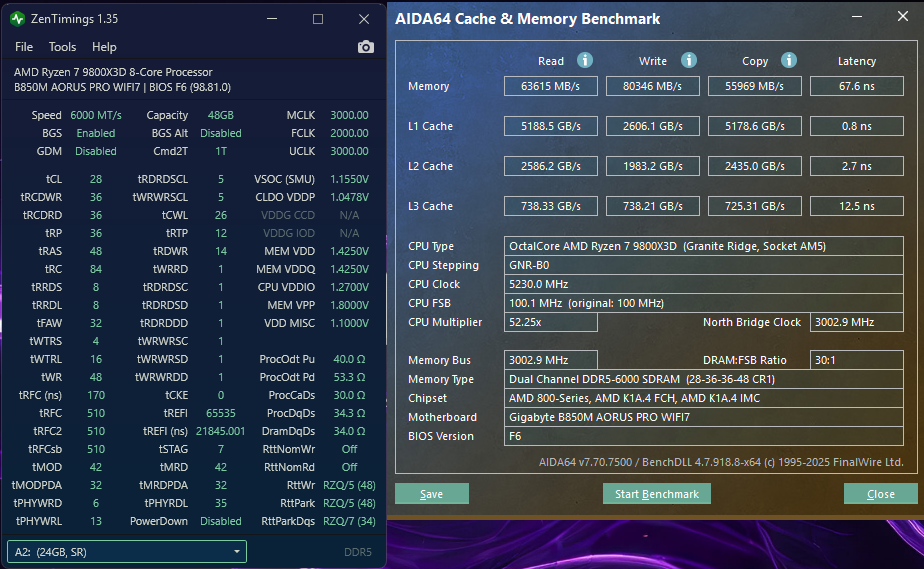Click the Save button in AIDA64

coord(431,494)
